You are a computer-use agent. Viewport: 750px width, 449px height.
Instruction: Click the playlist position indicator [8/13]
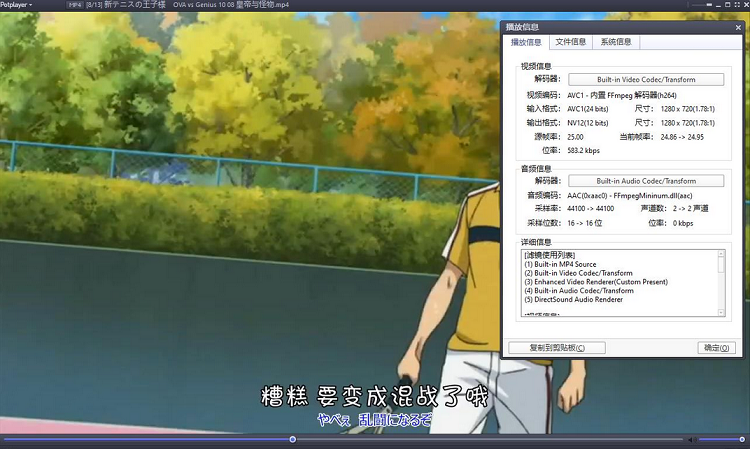[98, 5]
